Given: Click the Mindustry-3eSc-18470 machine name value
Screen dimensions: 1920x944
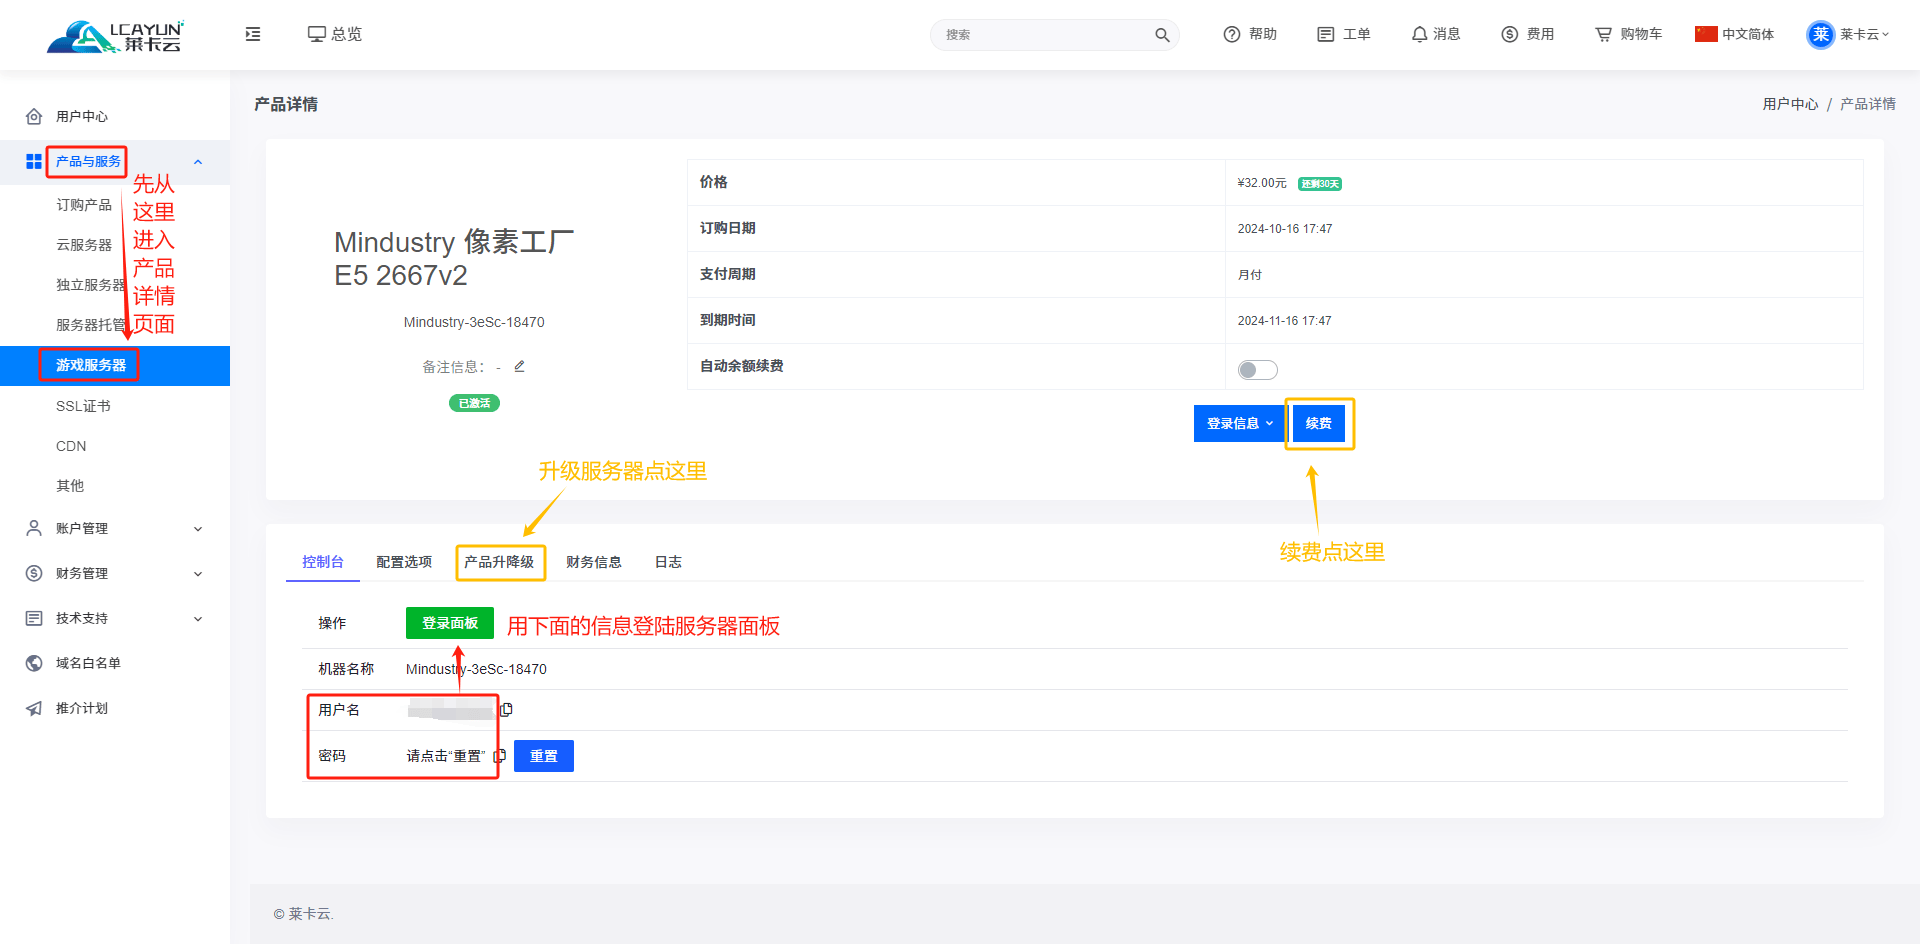Looking at the screenshot, I should pyautogui.click(x=476, y=669).
